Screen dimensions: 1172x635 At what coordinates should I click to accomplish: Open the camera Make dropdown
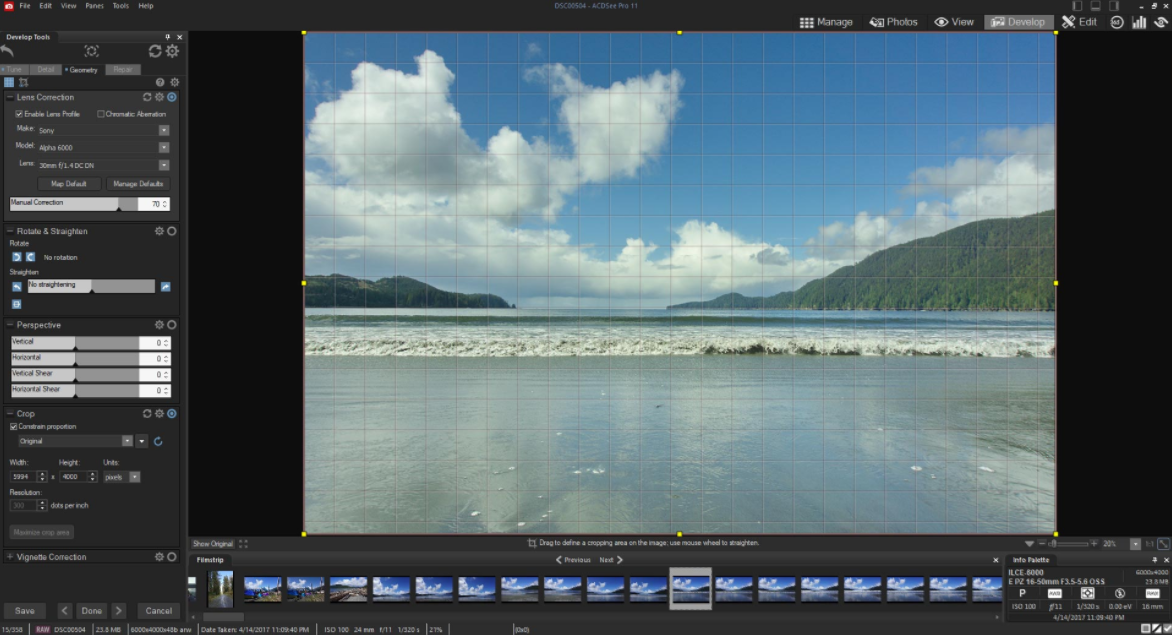point(164,130)
